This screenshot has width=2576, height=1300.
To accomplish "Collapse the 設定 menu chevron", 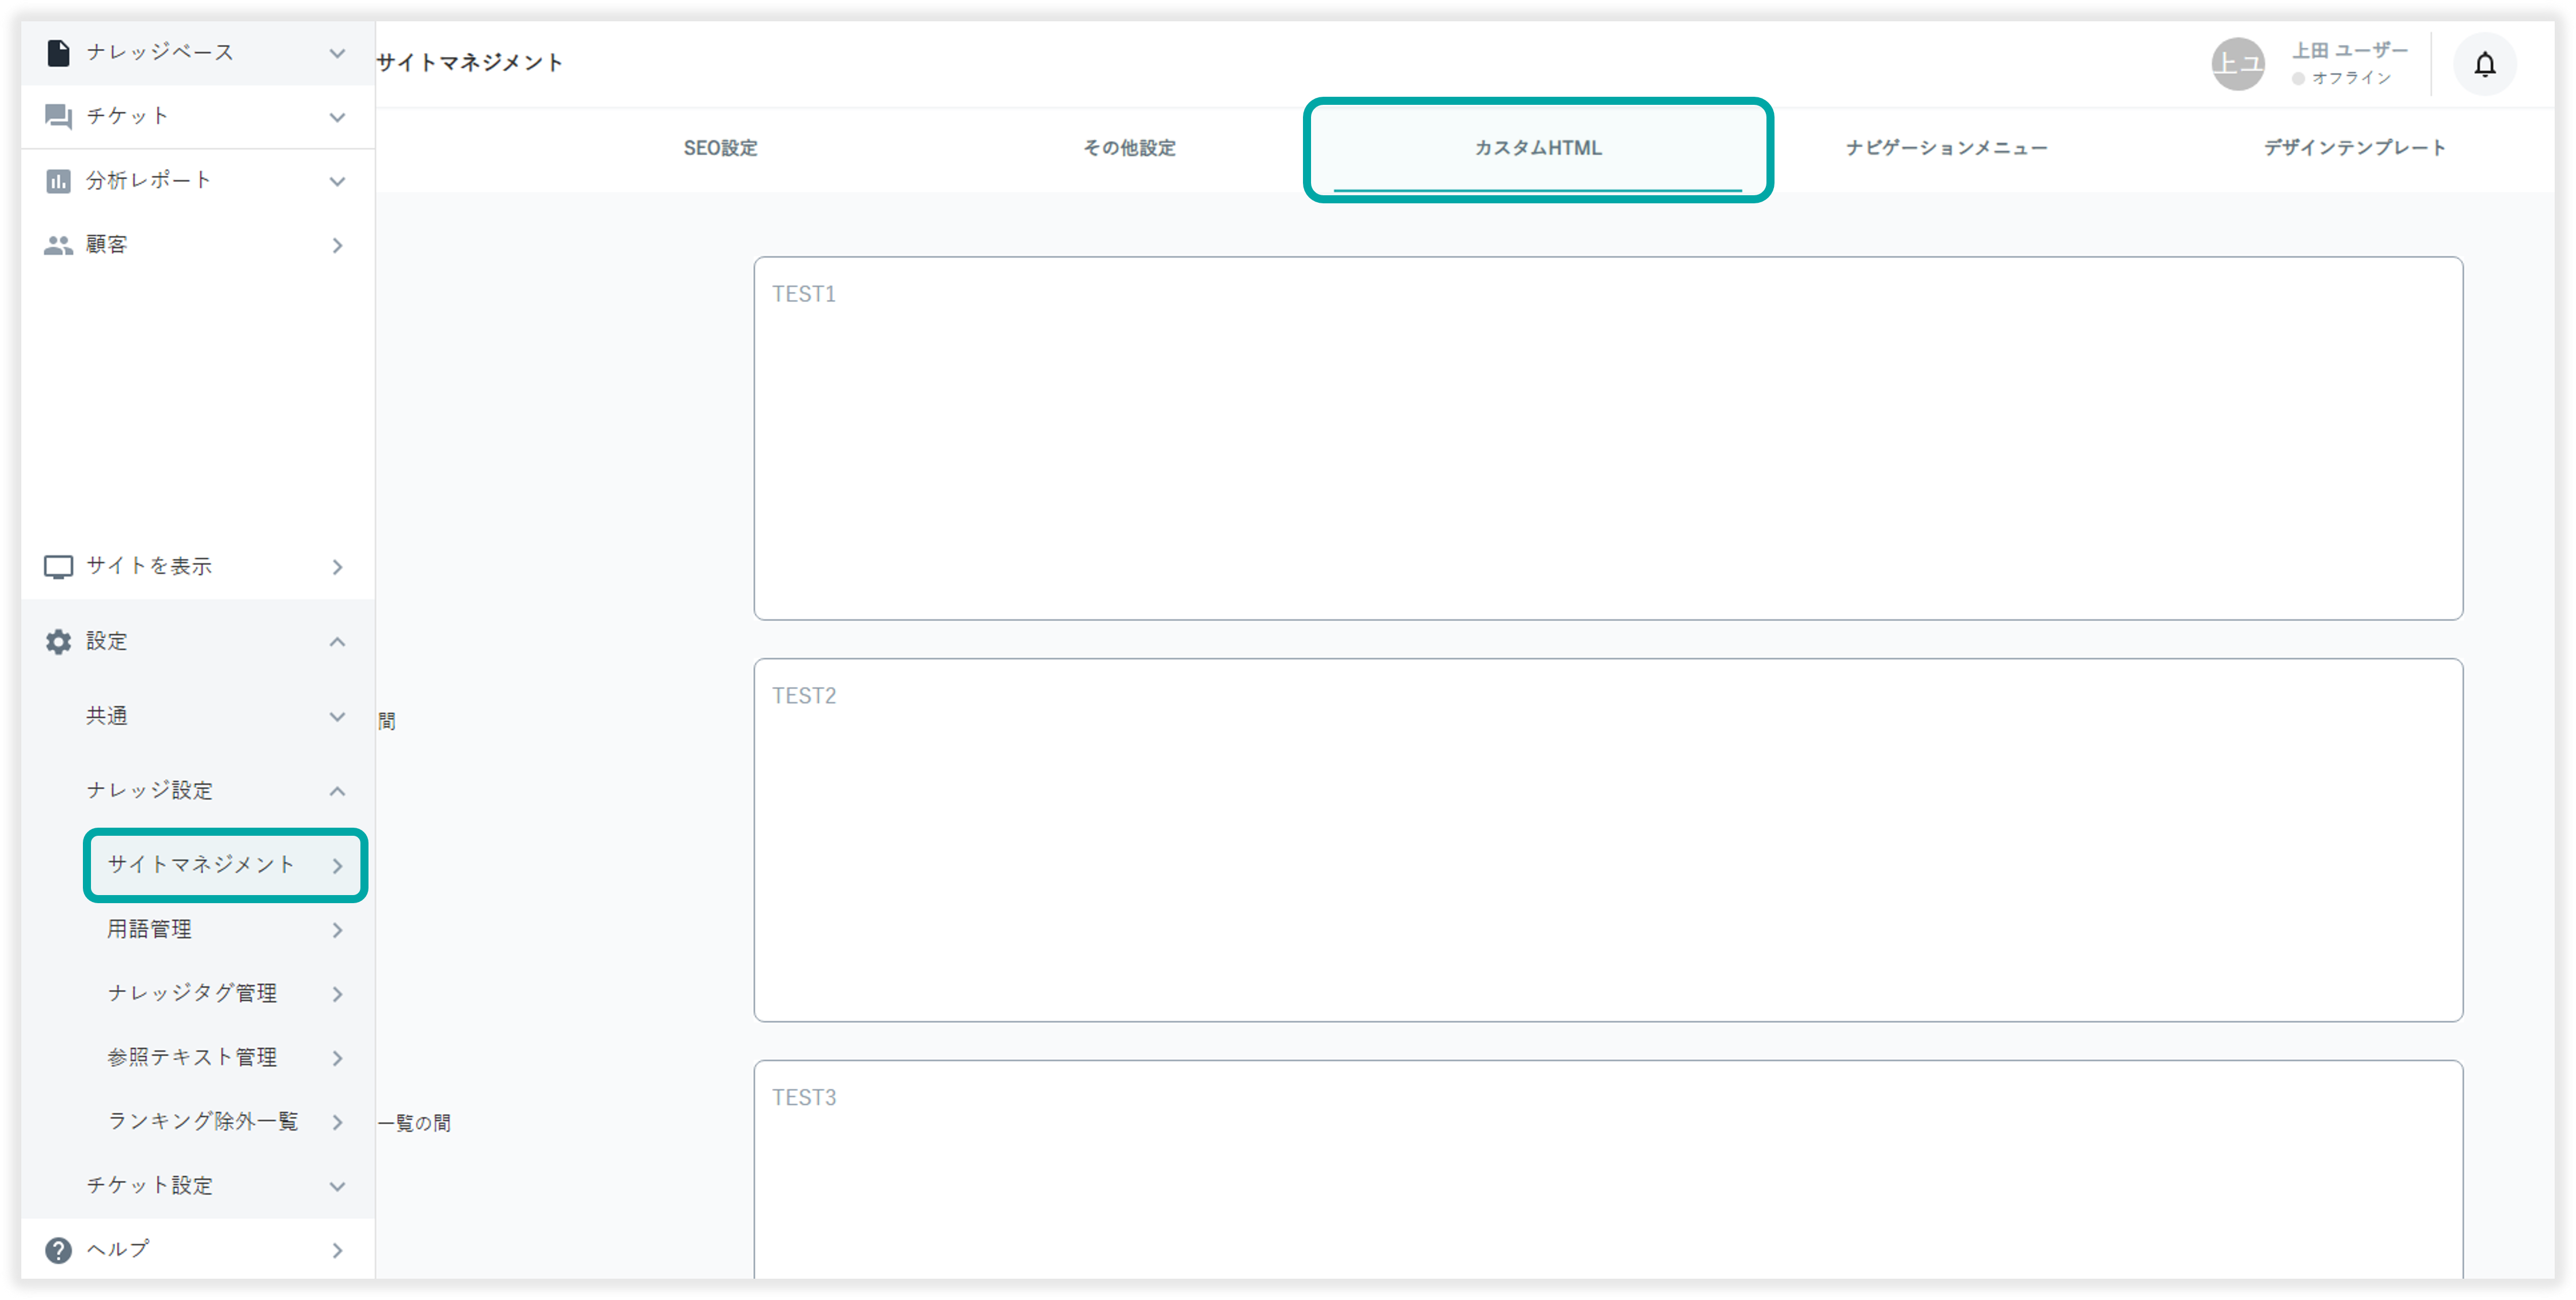I will 337,642.
